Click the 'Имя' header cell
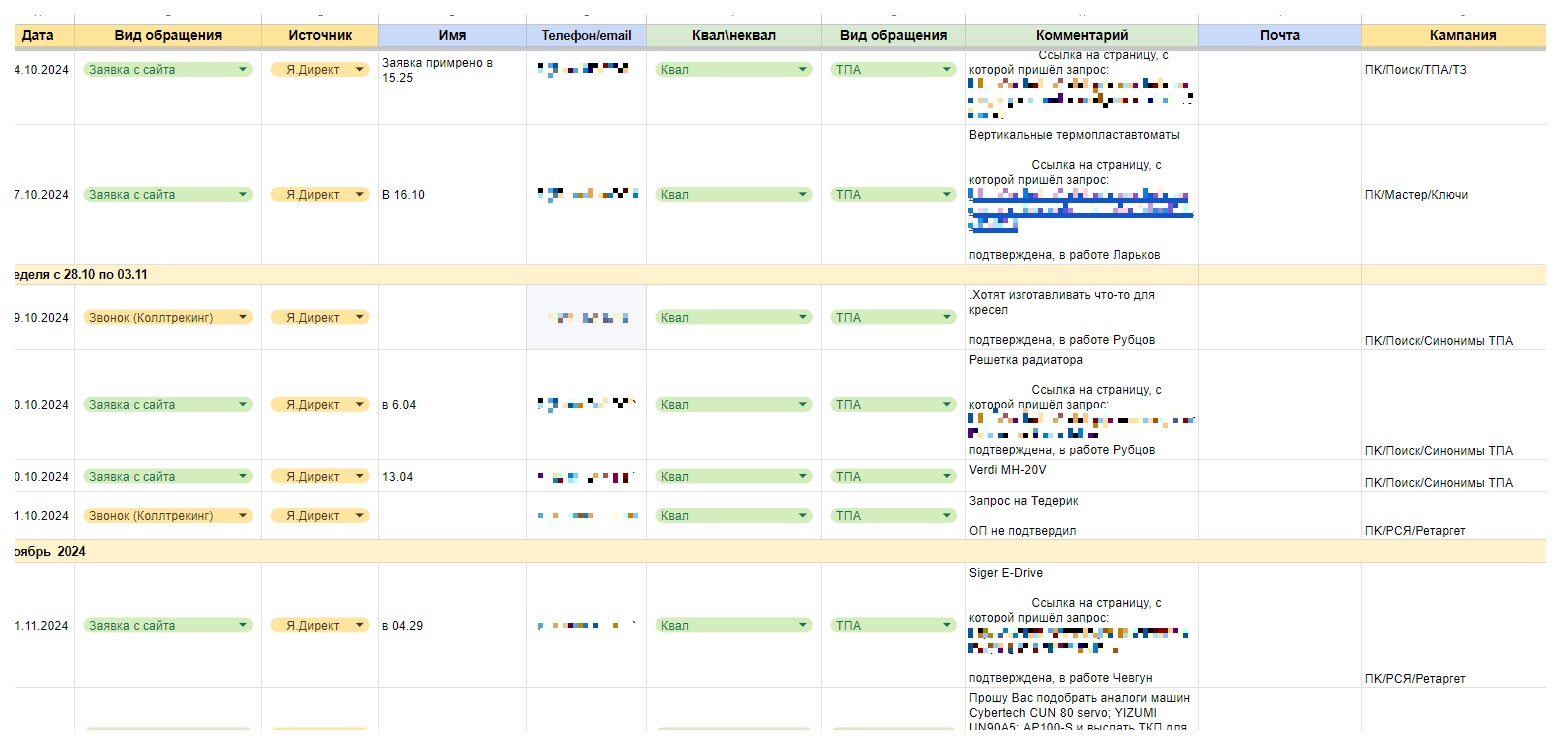This screenshot has width=1561, height=745. (x=452, y=35)
